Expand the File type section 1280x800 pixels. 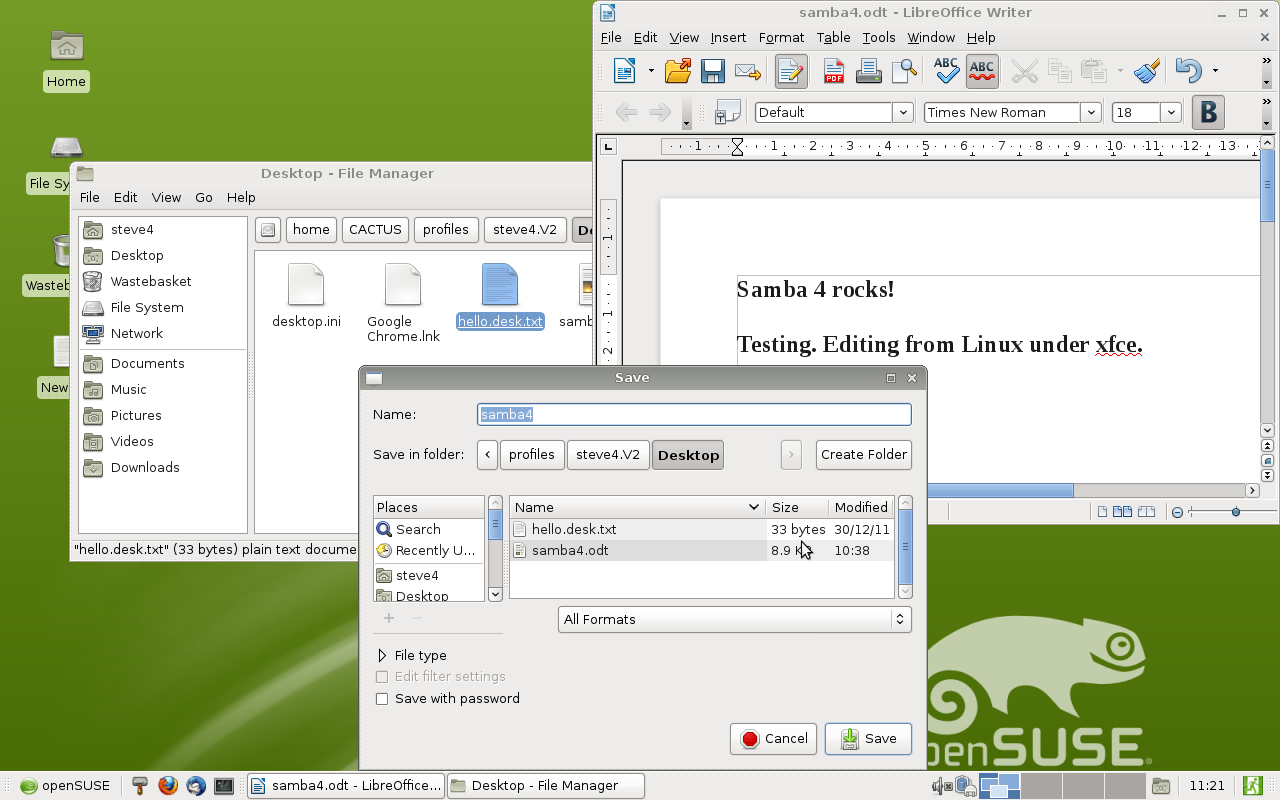381,655
